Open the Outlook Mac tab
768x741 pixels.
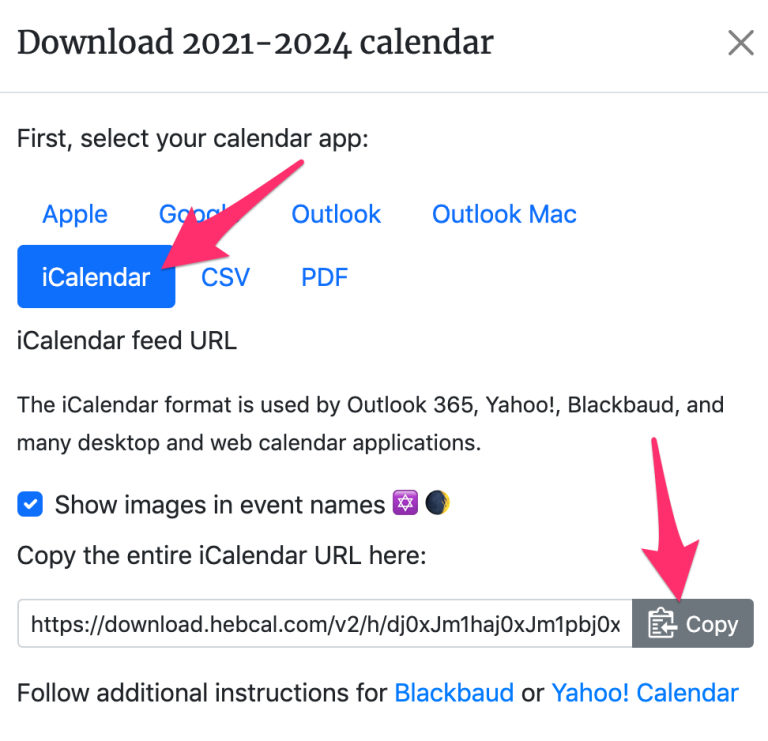click(x=504, y=214)
